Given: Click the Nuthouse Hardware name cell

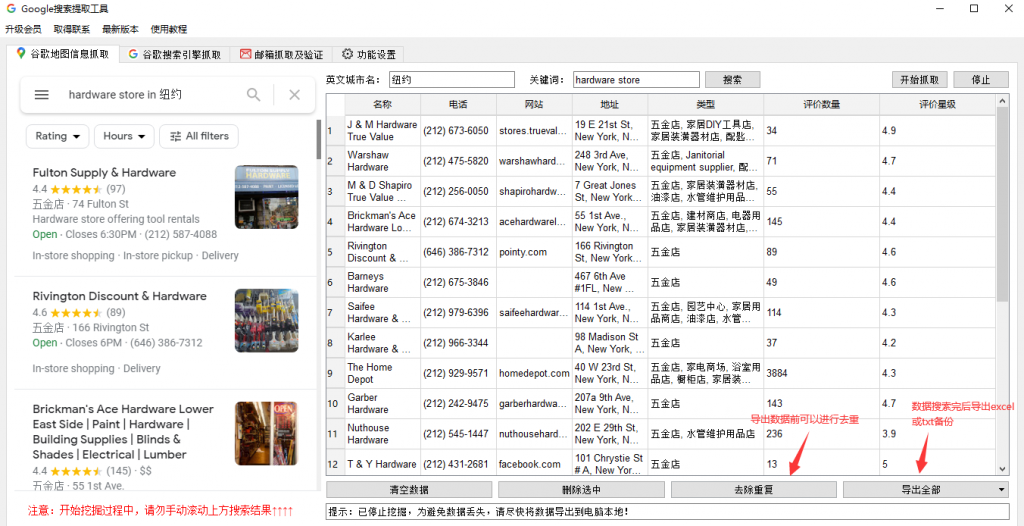Looking at the screenshot, I should [383, 435].
